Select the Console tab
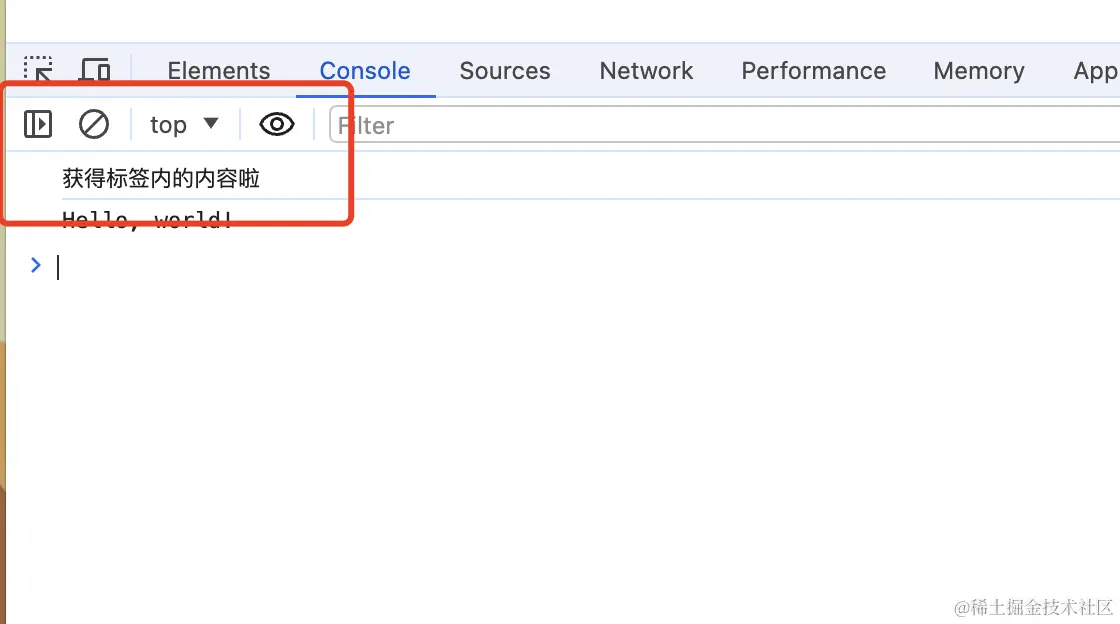Image resolution: width=1120 pixels, height=624 pixels. pyautogui.click(x=365, y=71)
